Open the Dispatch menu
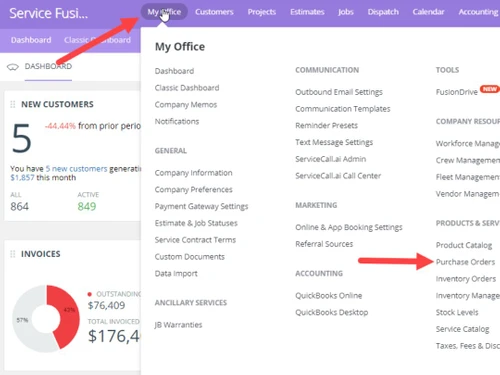The image size is (500, 375). point(383,12)
